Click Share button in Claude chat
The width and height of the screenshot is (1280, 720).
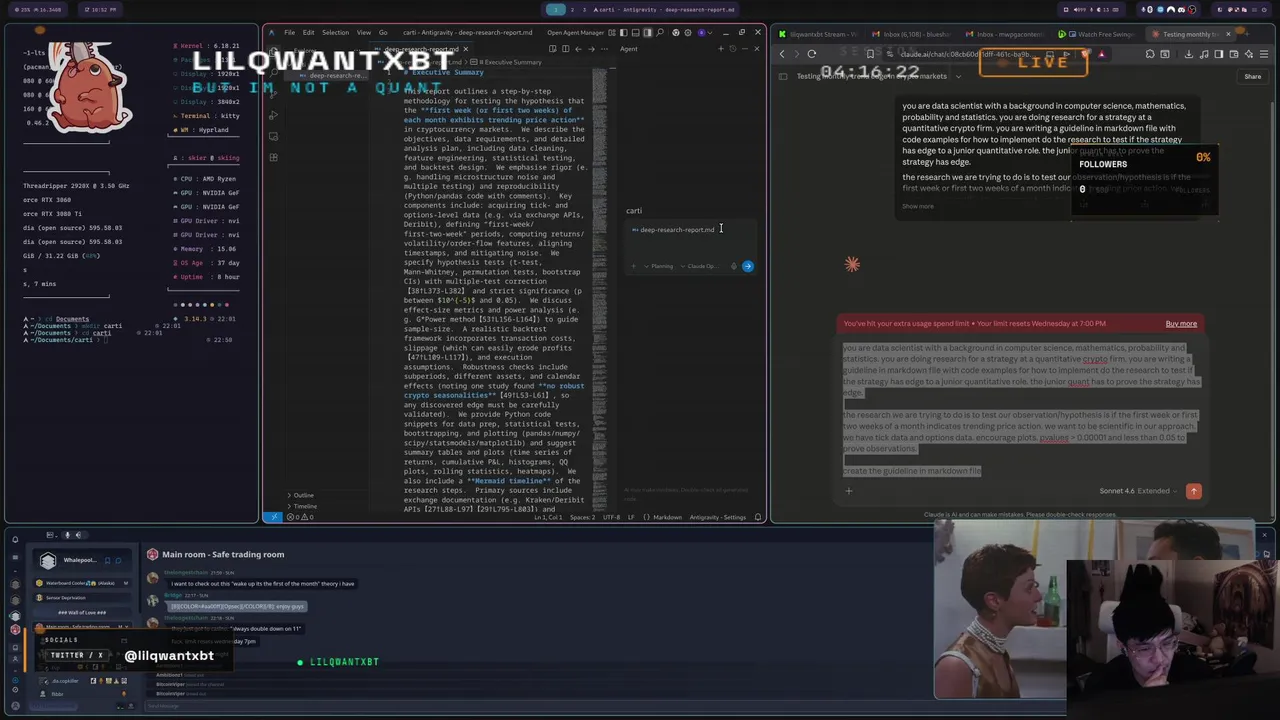point(1252,76)
